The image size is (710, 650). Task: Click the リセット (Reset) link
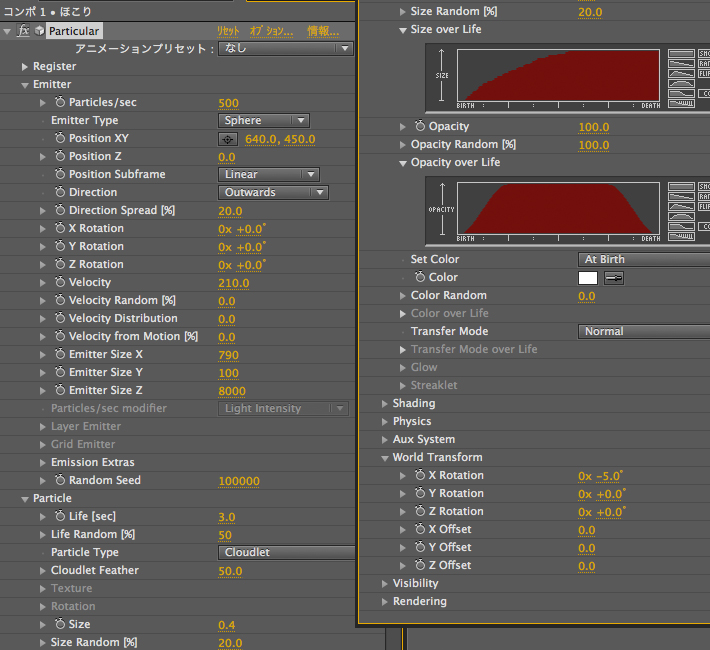228,32
